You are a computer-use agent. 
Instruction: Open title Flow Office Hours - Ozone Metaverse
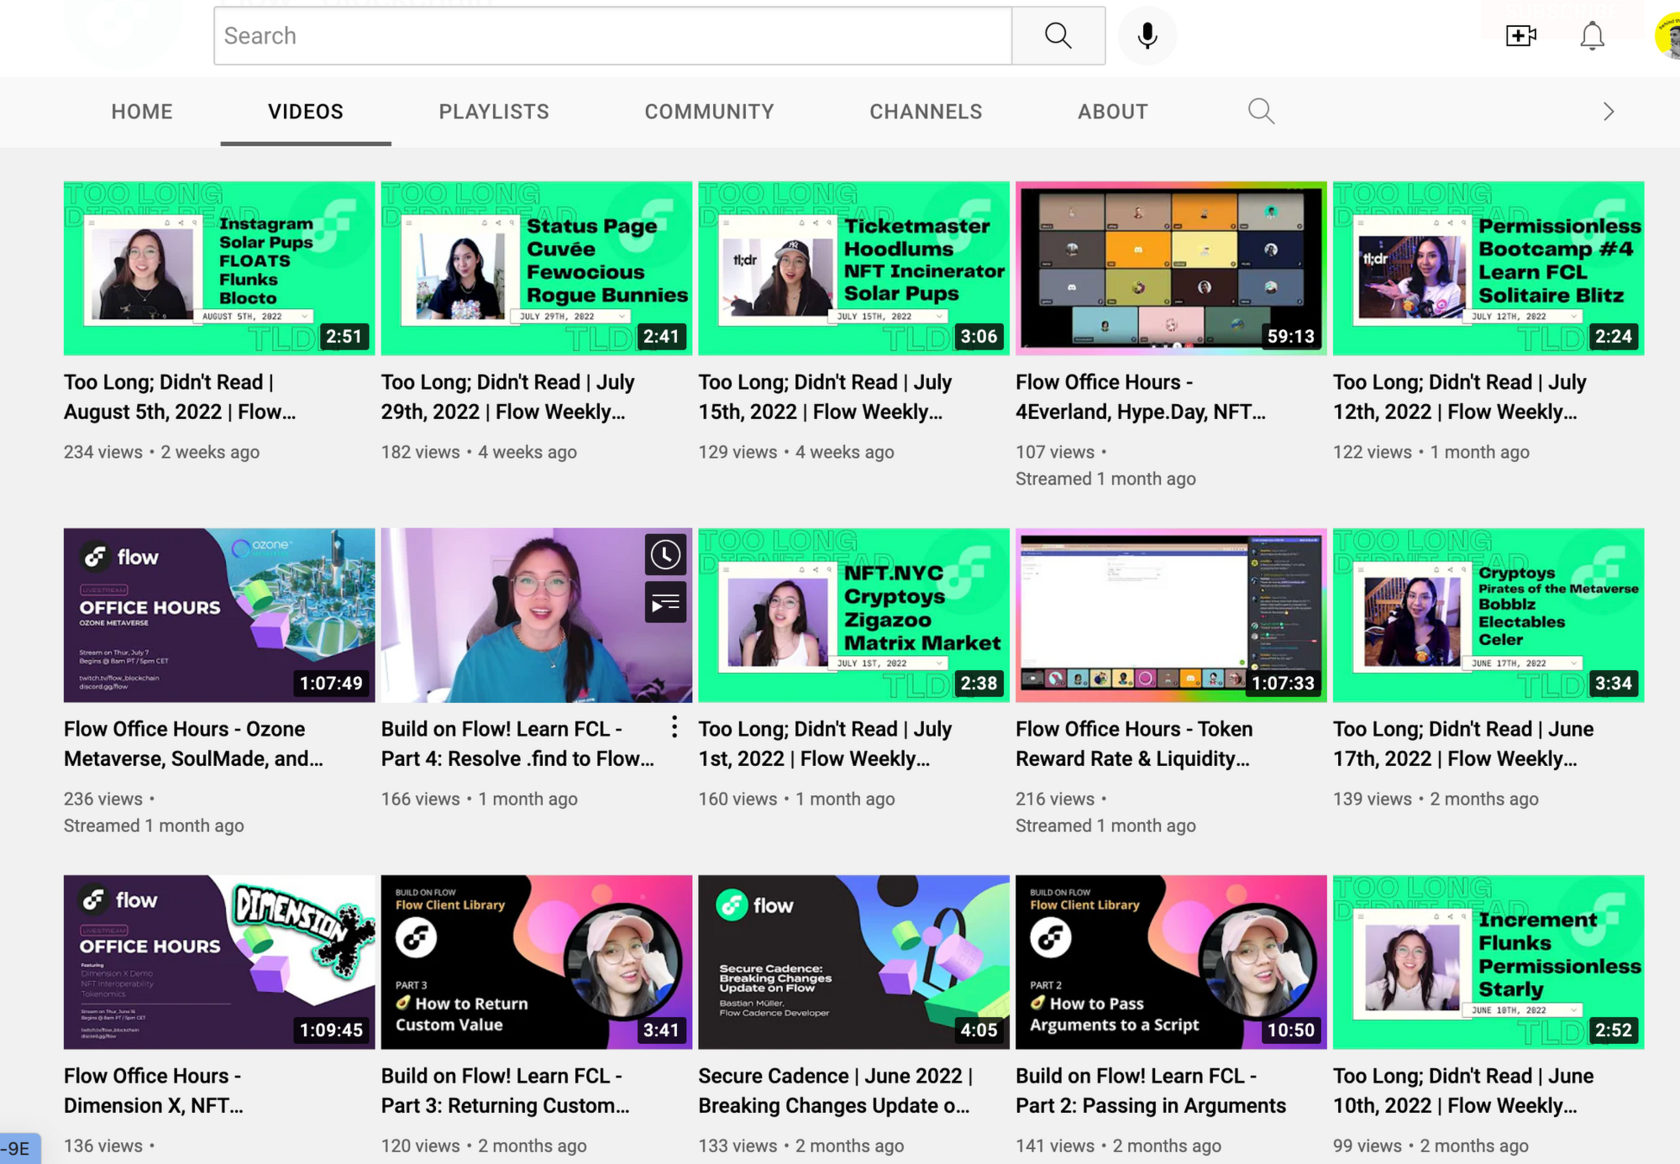click(194, 744)
